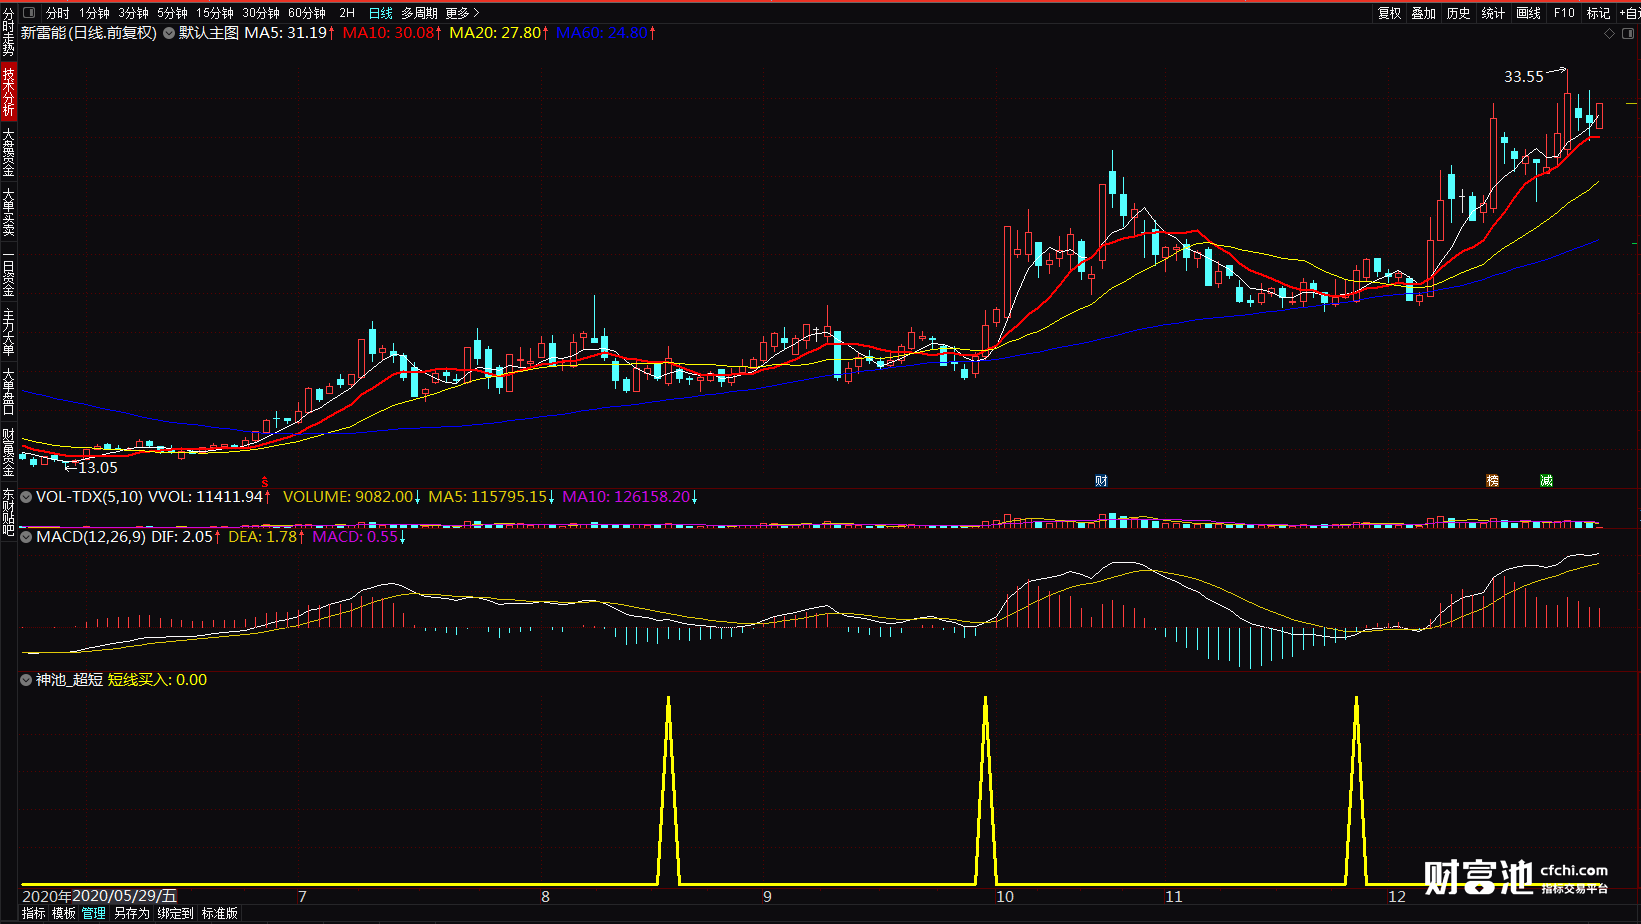Image resolution: width=1641 pixels, height=924 pixels.
Task: Click the 指标 bottom toolbar button
Action: click(x=34, y=914)
